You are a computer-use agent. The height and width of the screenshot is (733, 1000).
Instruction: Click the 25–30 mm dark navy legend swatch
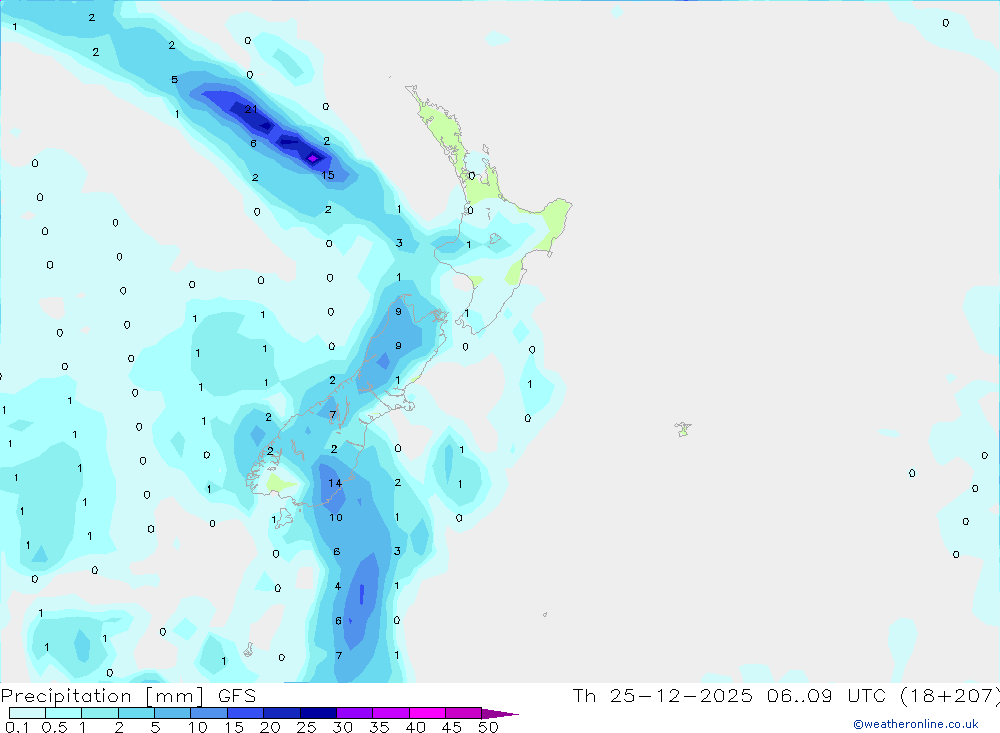[x=318, y=713]
